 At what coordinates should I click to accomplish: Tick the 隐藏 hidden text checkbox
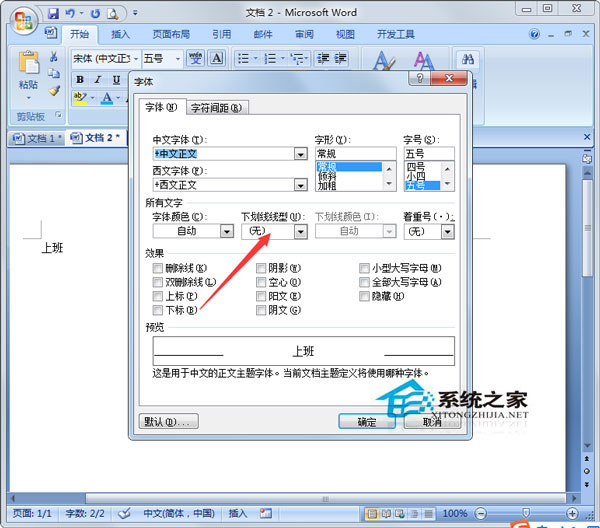[364, 297]
